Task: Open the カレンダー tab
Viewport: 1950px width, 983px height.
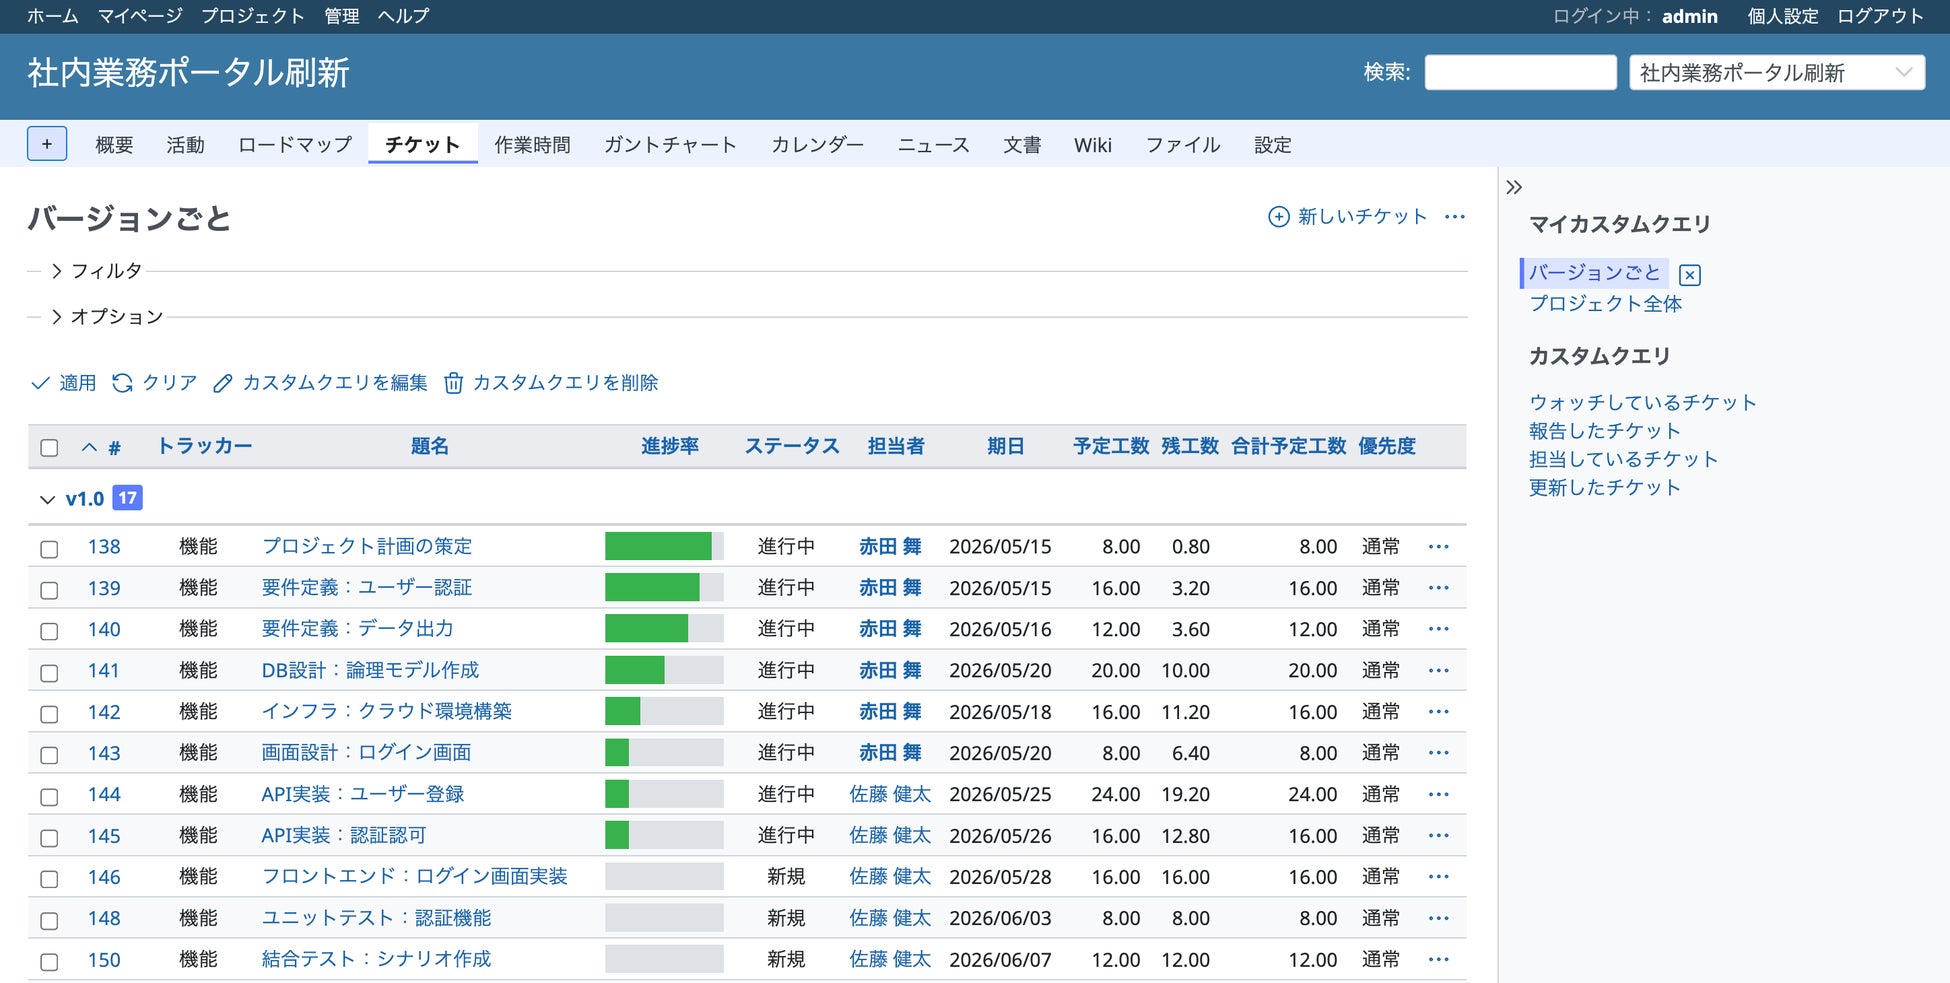Action: [817, 145]
